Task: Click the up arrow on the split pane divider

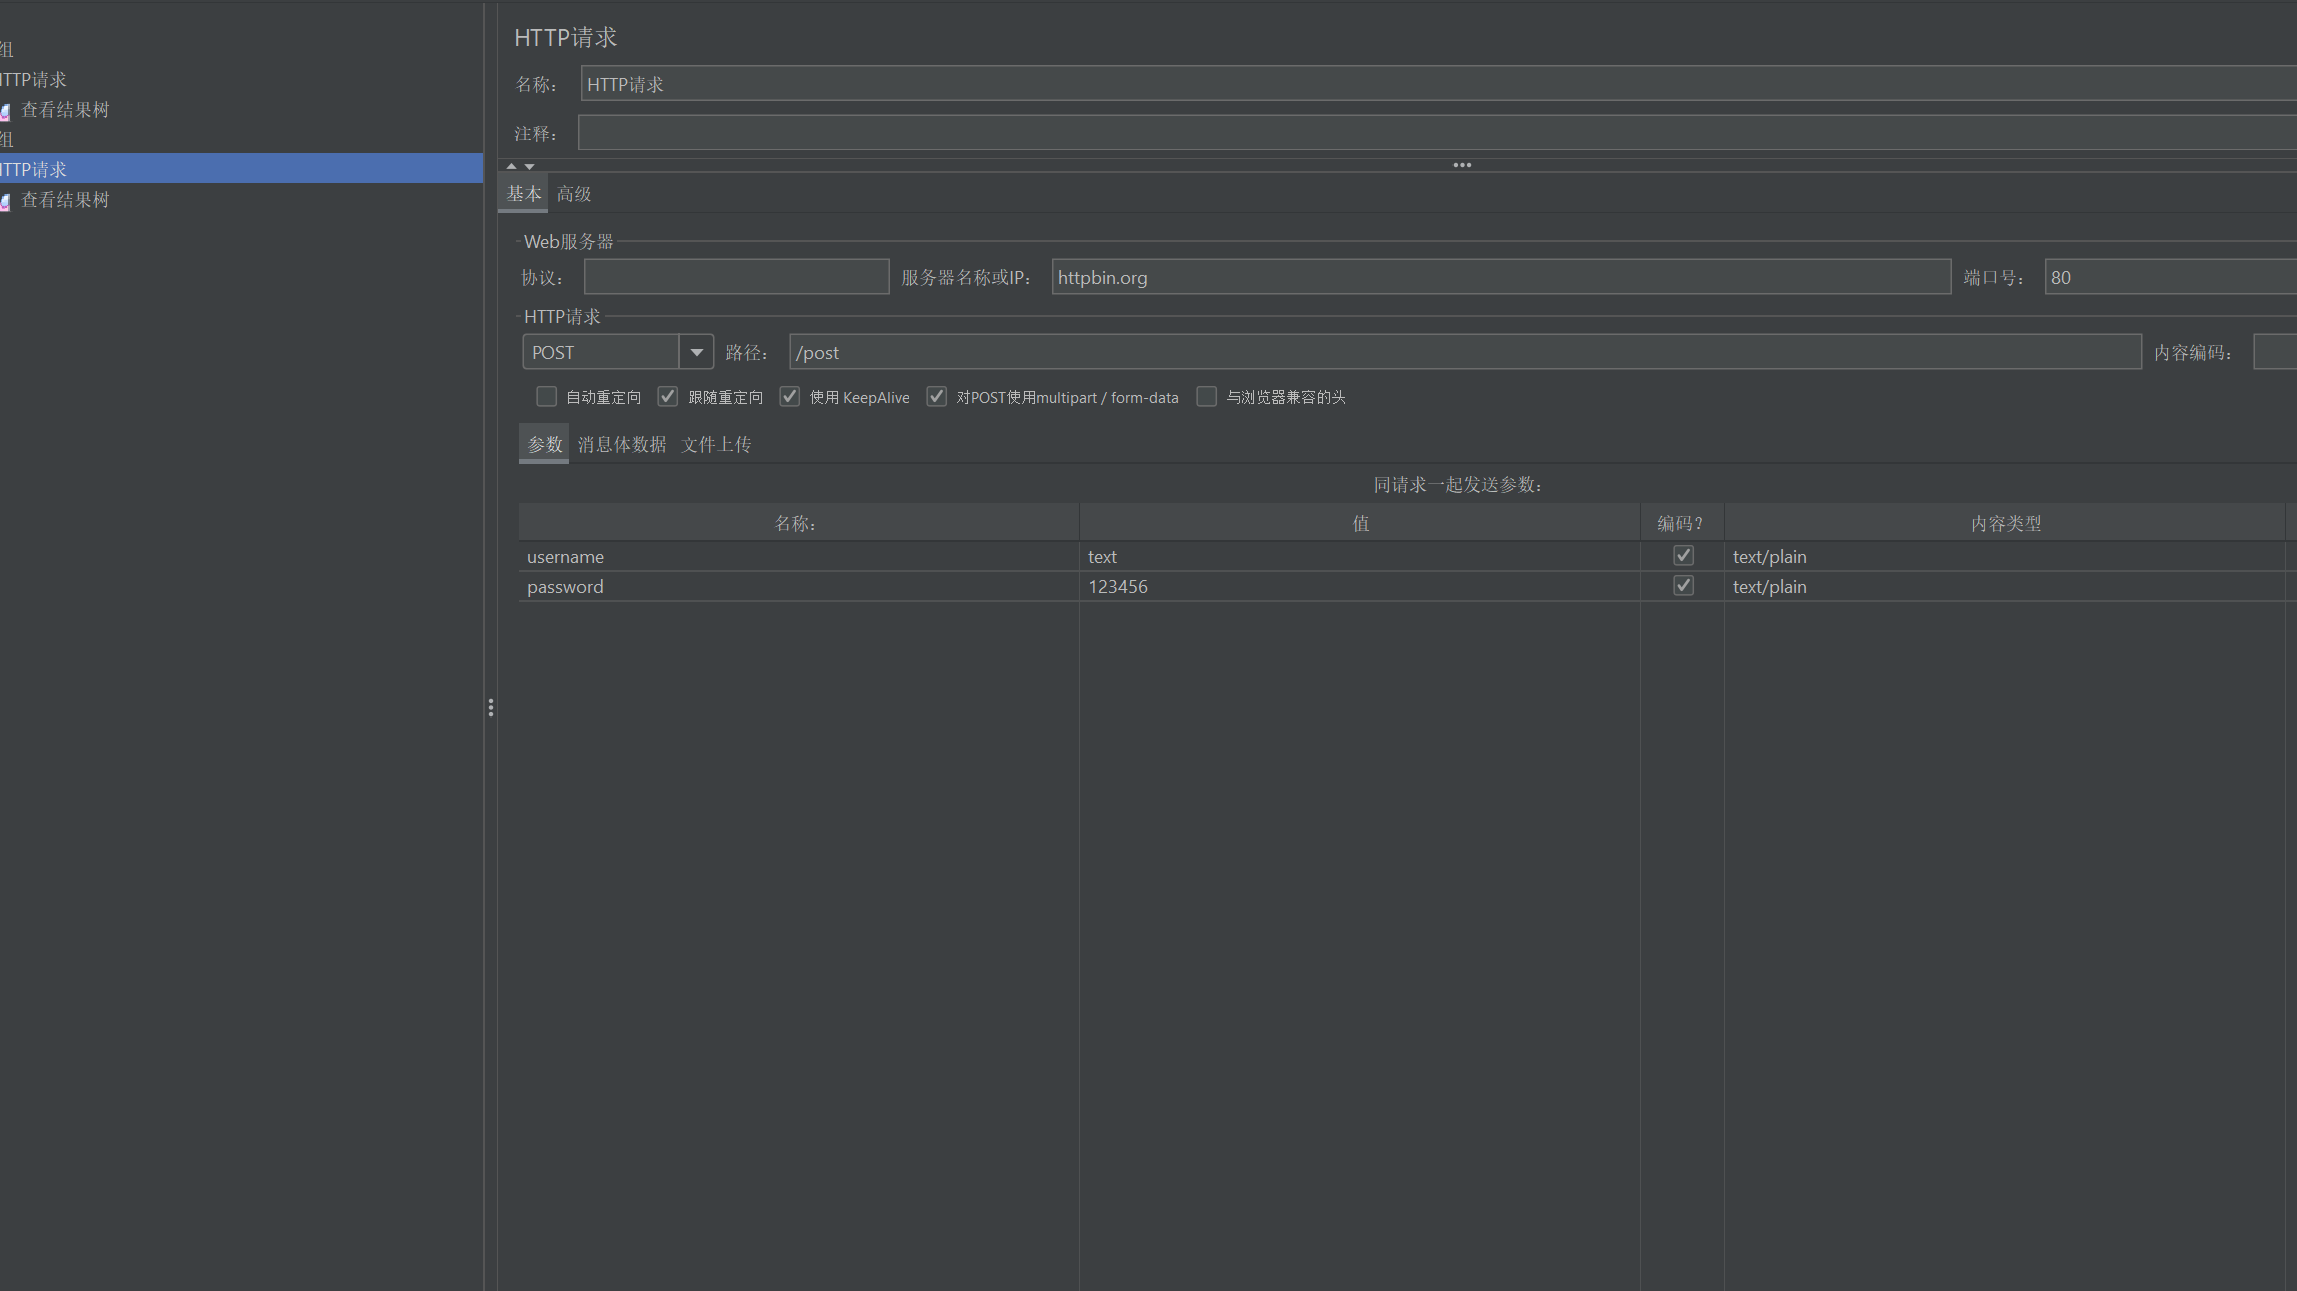Action: pos(512,166)
